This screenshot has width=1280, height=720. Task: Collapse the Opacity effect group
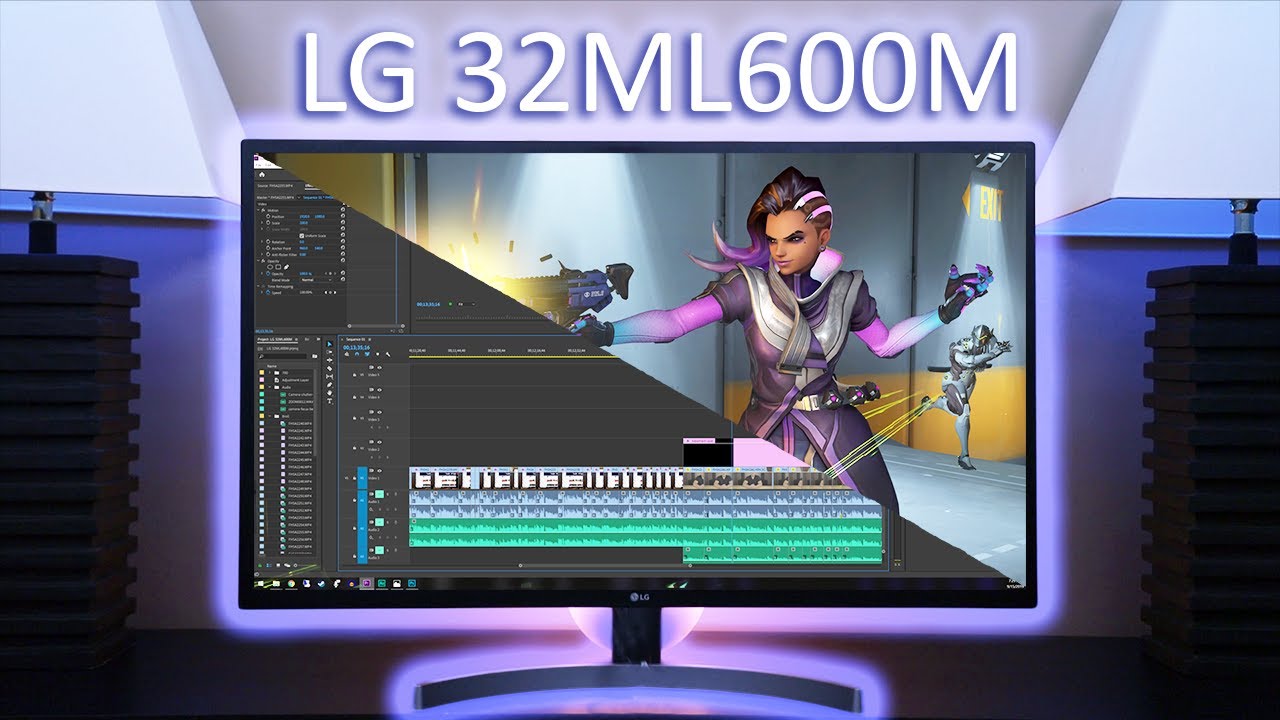[x=258, y=261]
